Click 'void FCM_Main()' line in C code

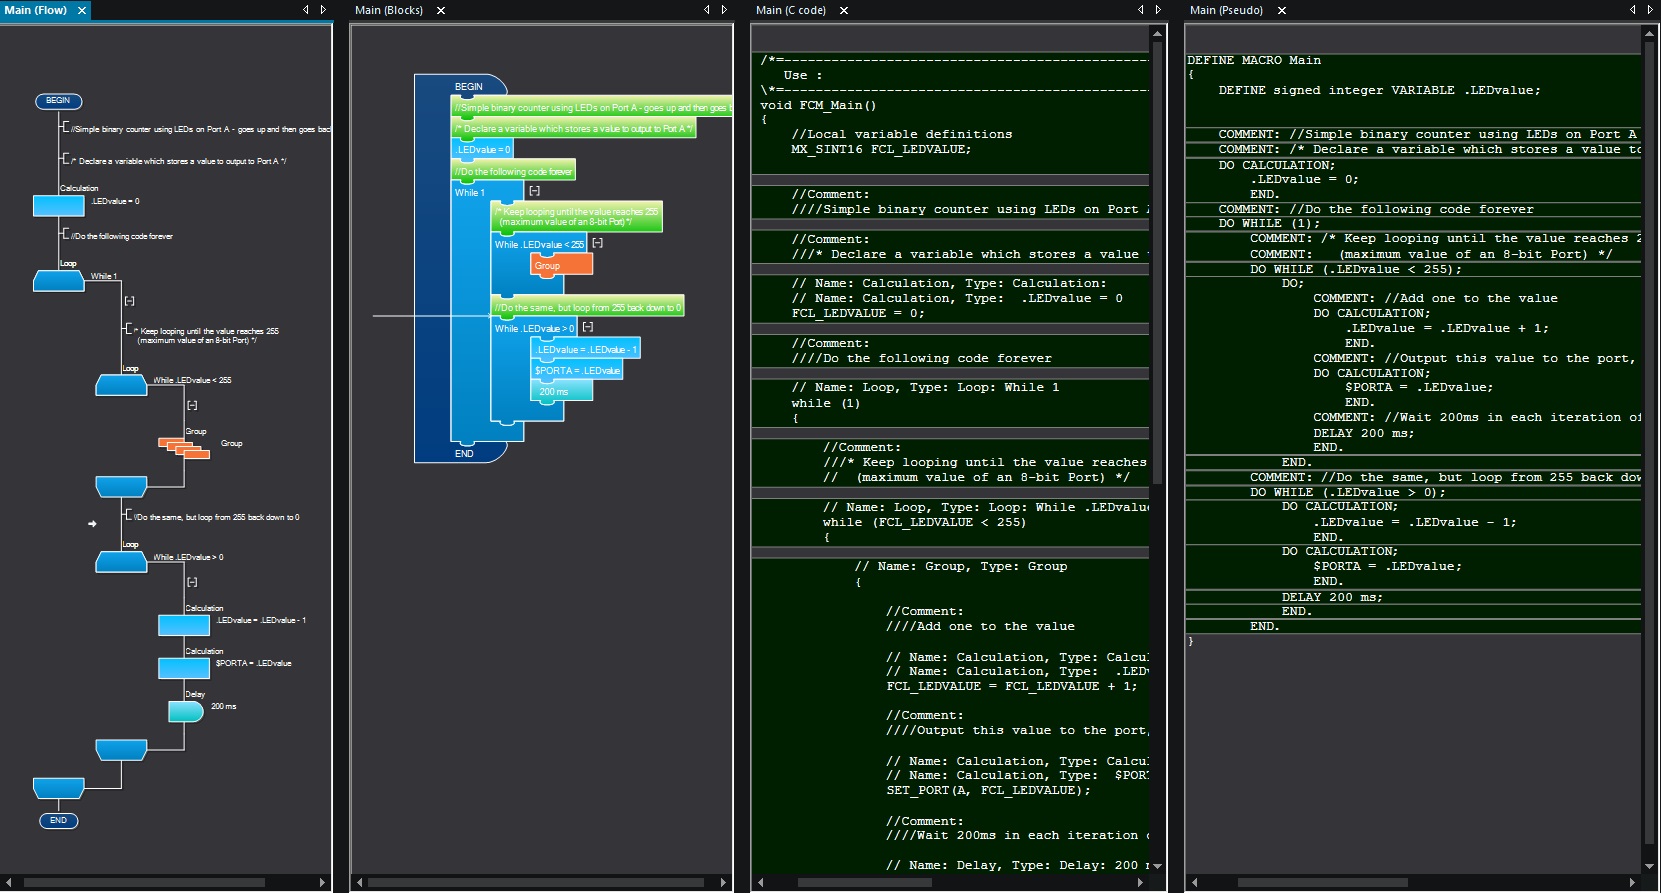[x=818, y=105]
